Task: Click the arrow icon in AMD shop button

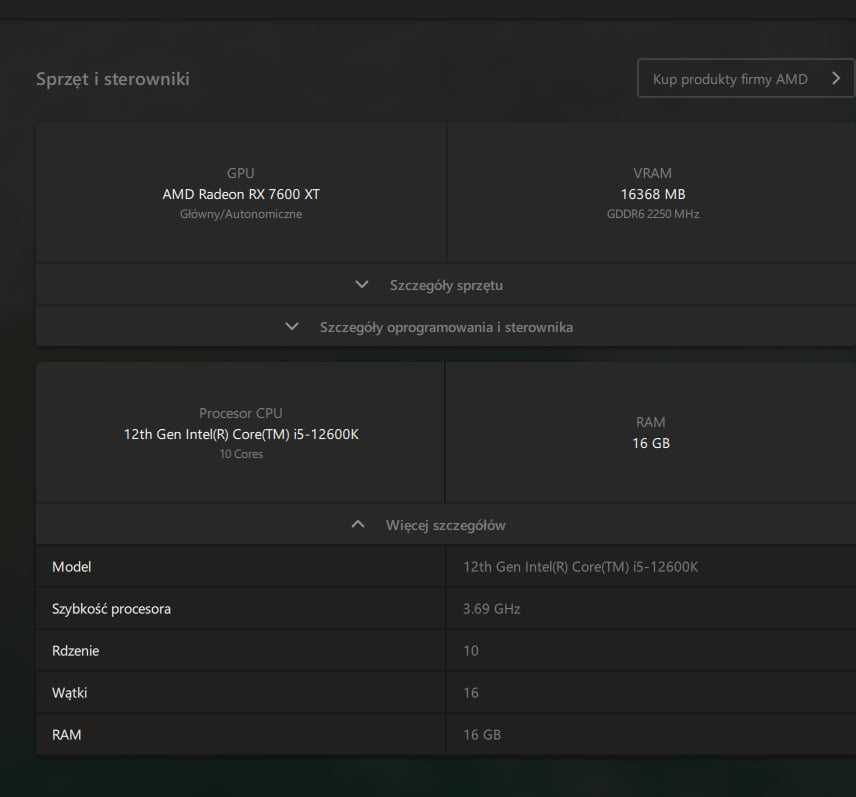Action: pyautogui.click(x=836, y=79)
